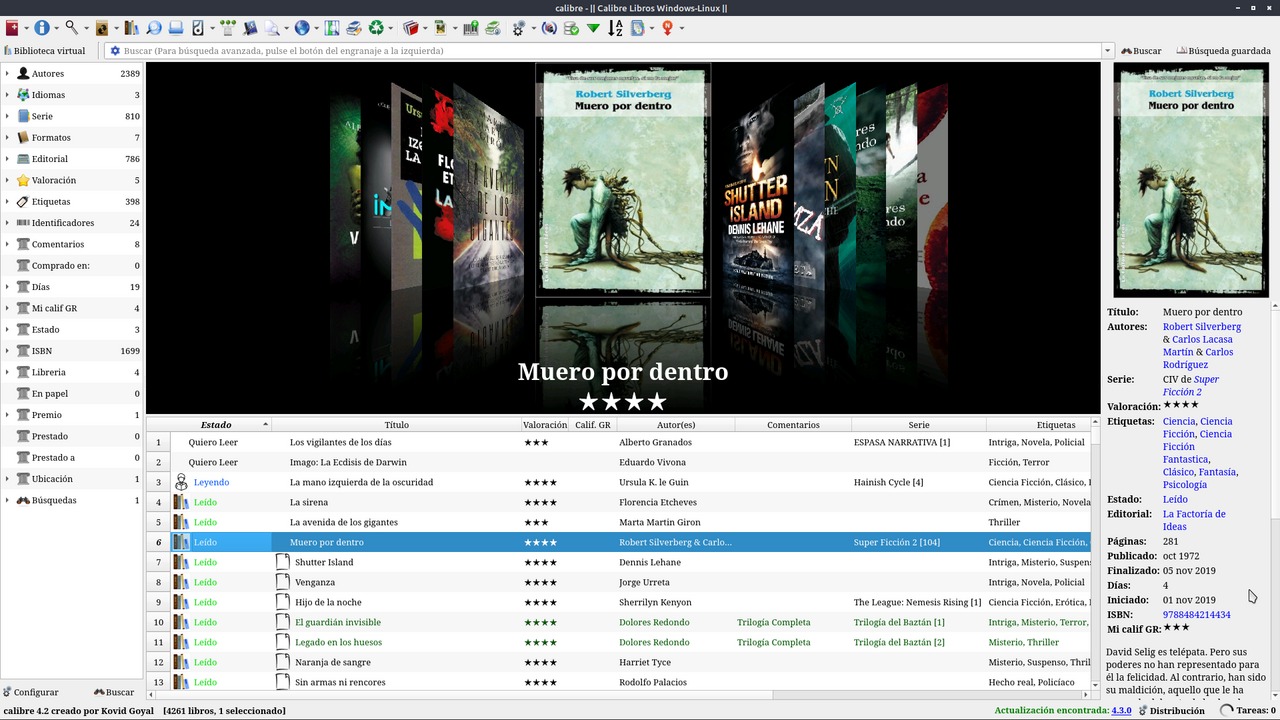Screen dimensions: 1280x720
Task: Open the dropdown arrow beside the Add books icon
Action: point(26,28)
